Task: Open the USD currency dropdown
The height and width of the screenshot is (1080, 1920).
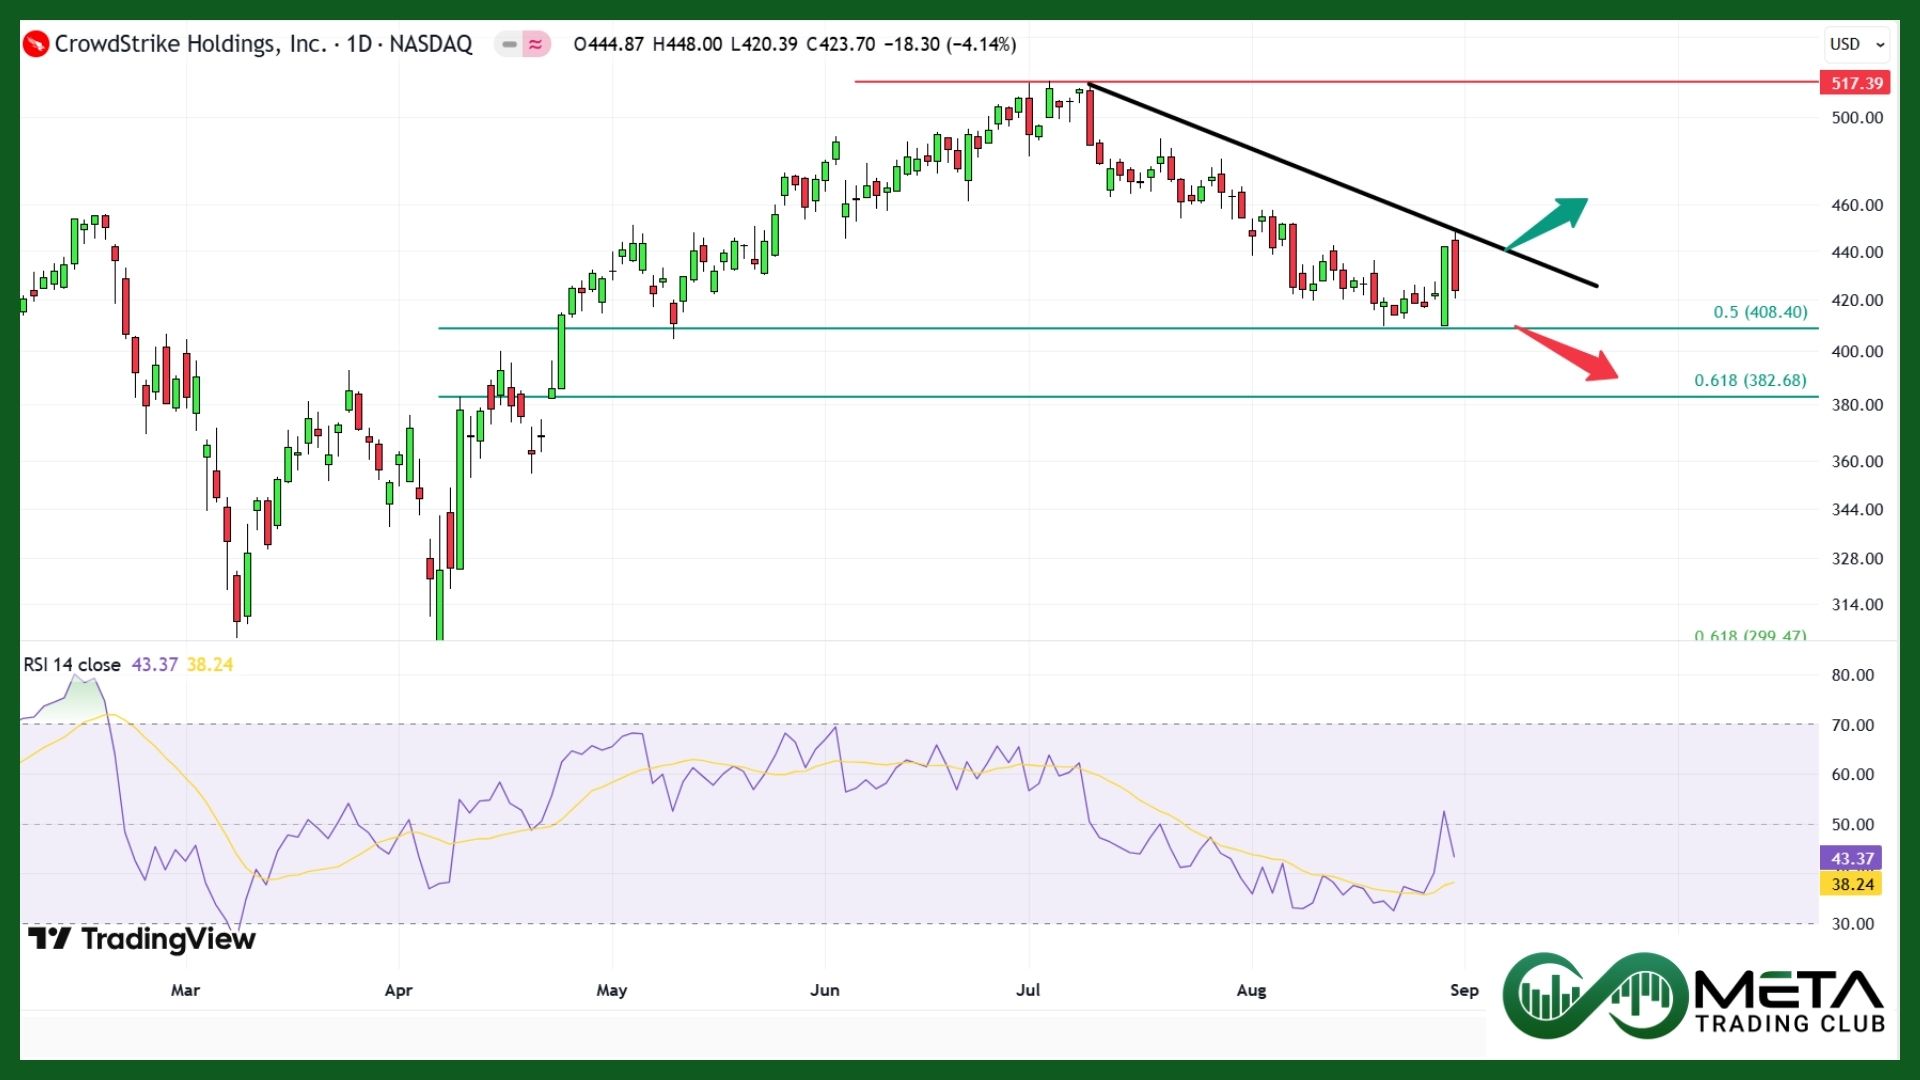Action: click(x=1856, y=44)
